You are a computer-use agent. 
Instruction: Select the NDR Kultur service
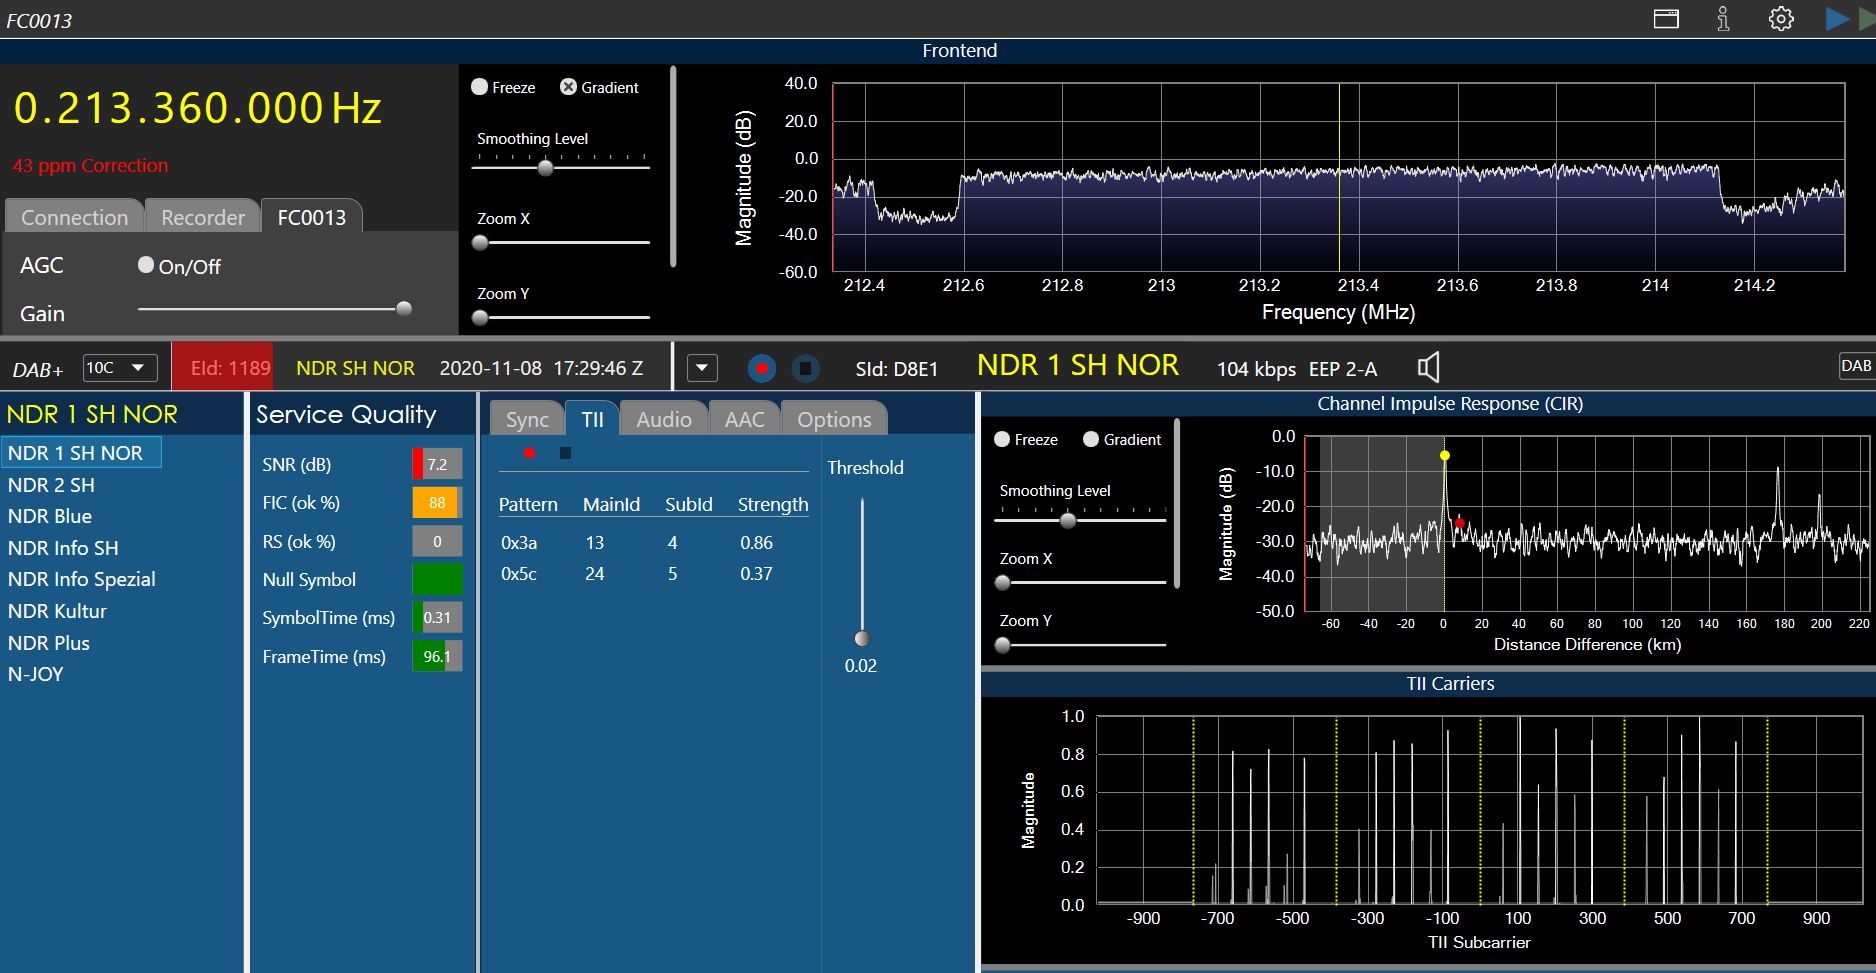click(x=57, y=611)
